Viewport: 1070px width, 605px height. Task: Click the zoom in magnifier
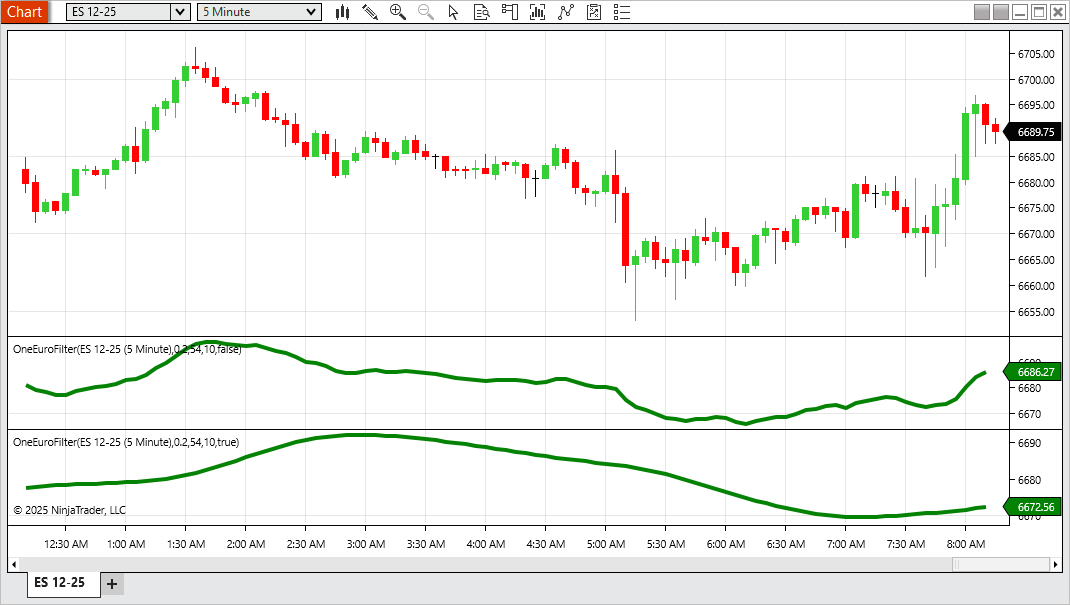(398, 12)
